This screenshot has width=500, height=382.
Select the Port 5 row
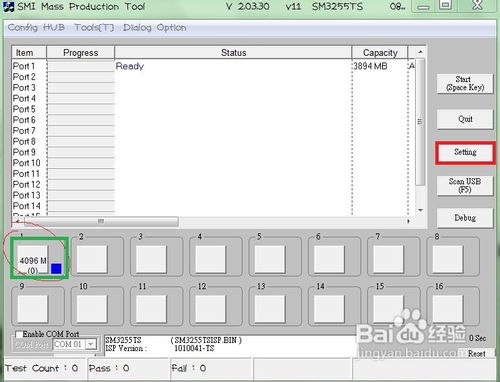coord(213,109)
